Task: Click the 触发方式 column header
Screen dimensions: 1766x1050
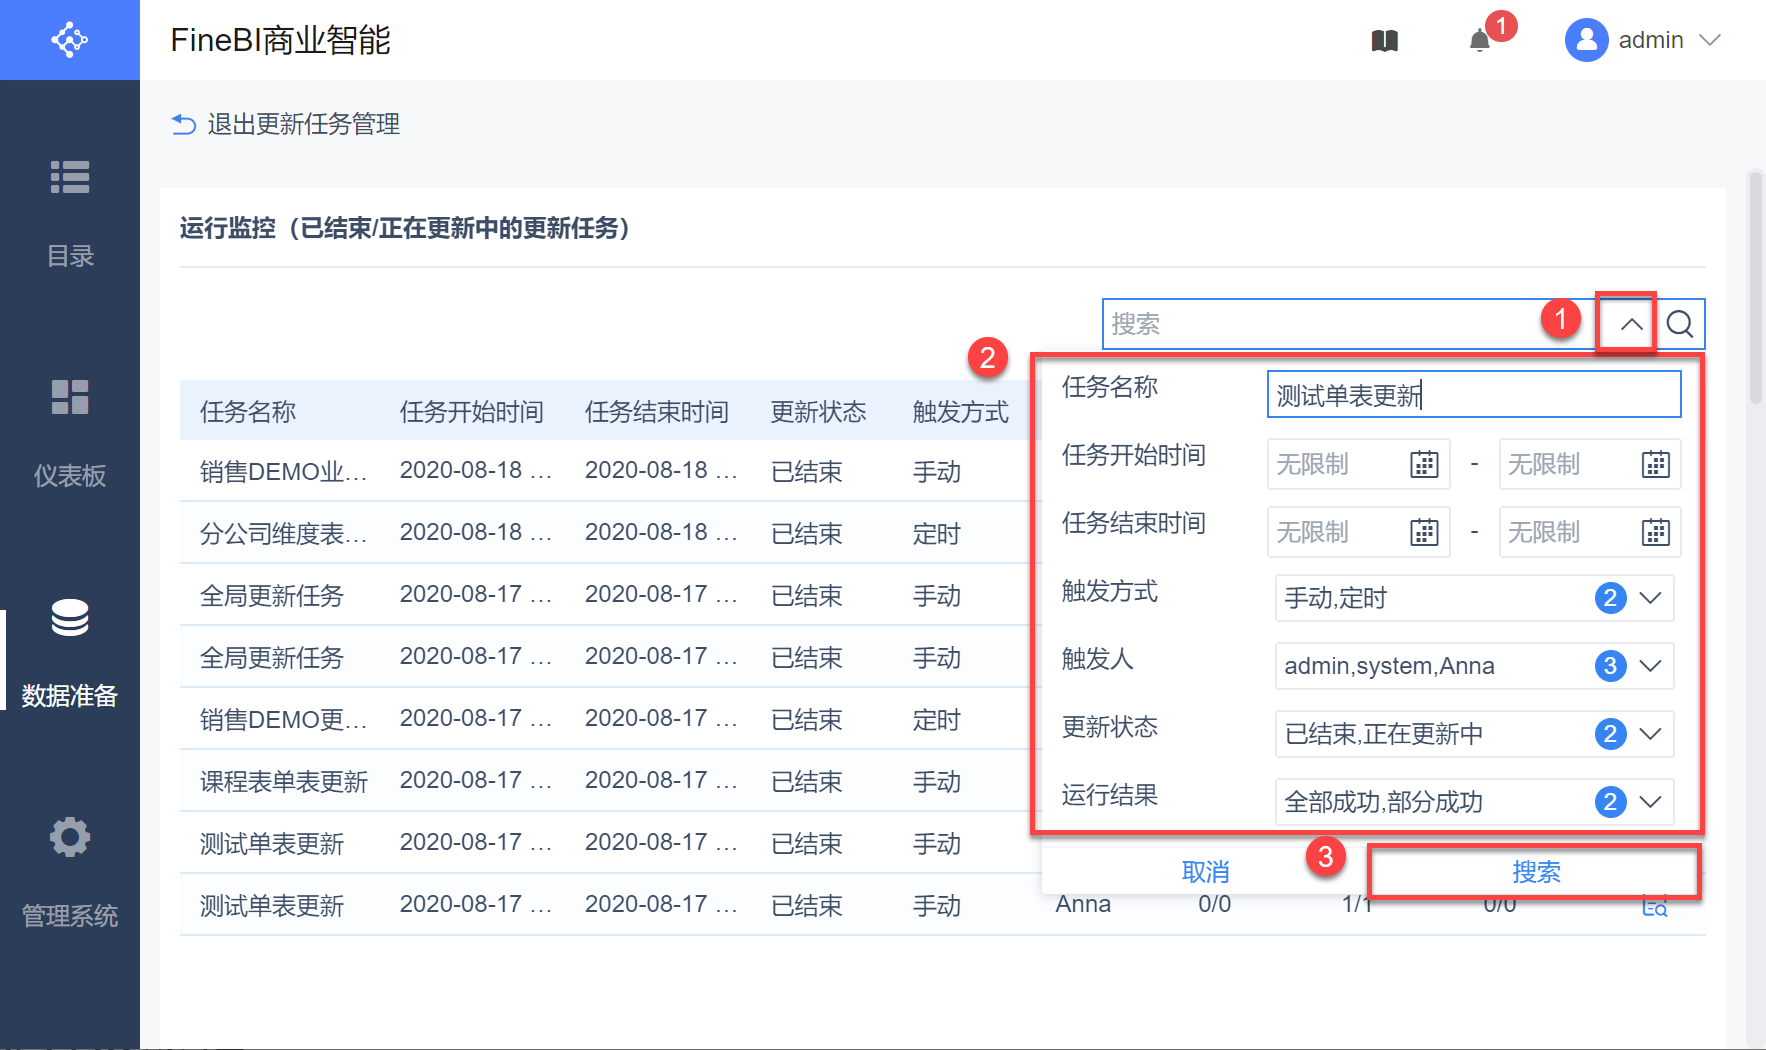Action: point(961,412)
